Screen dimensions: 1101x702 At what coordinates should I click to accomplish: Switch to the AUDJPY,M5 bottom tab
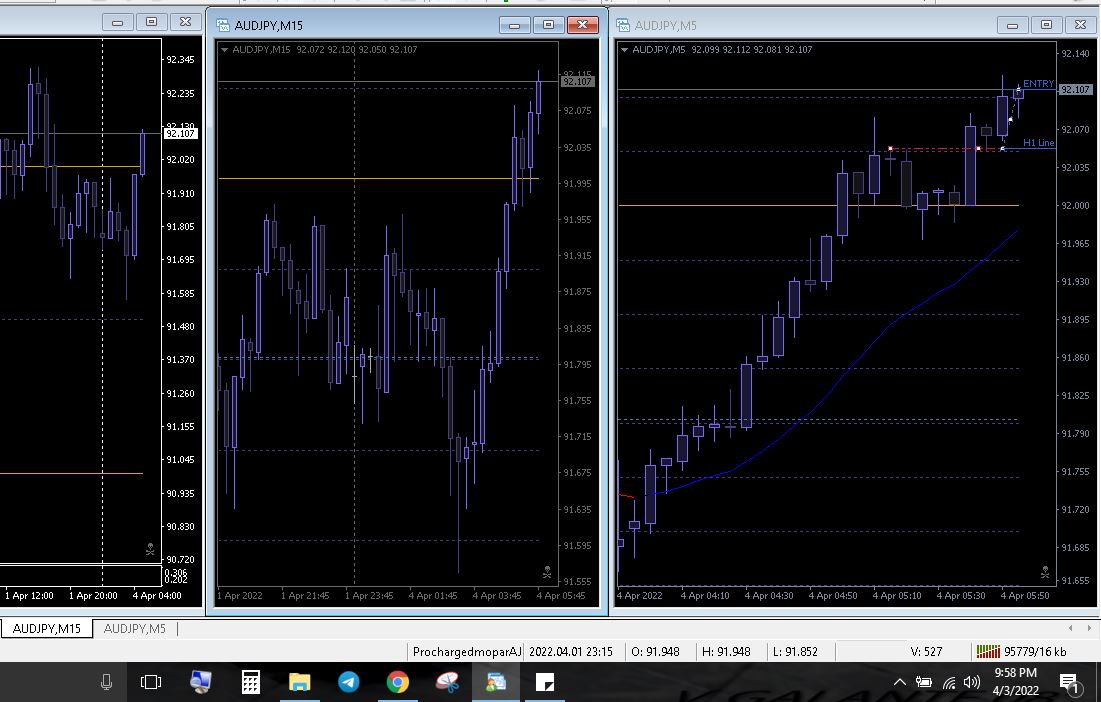pos(134,628)
